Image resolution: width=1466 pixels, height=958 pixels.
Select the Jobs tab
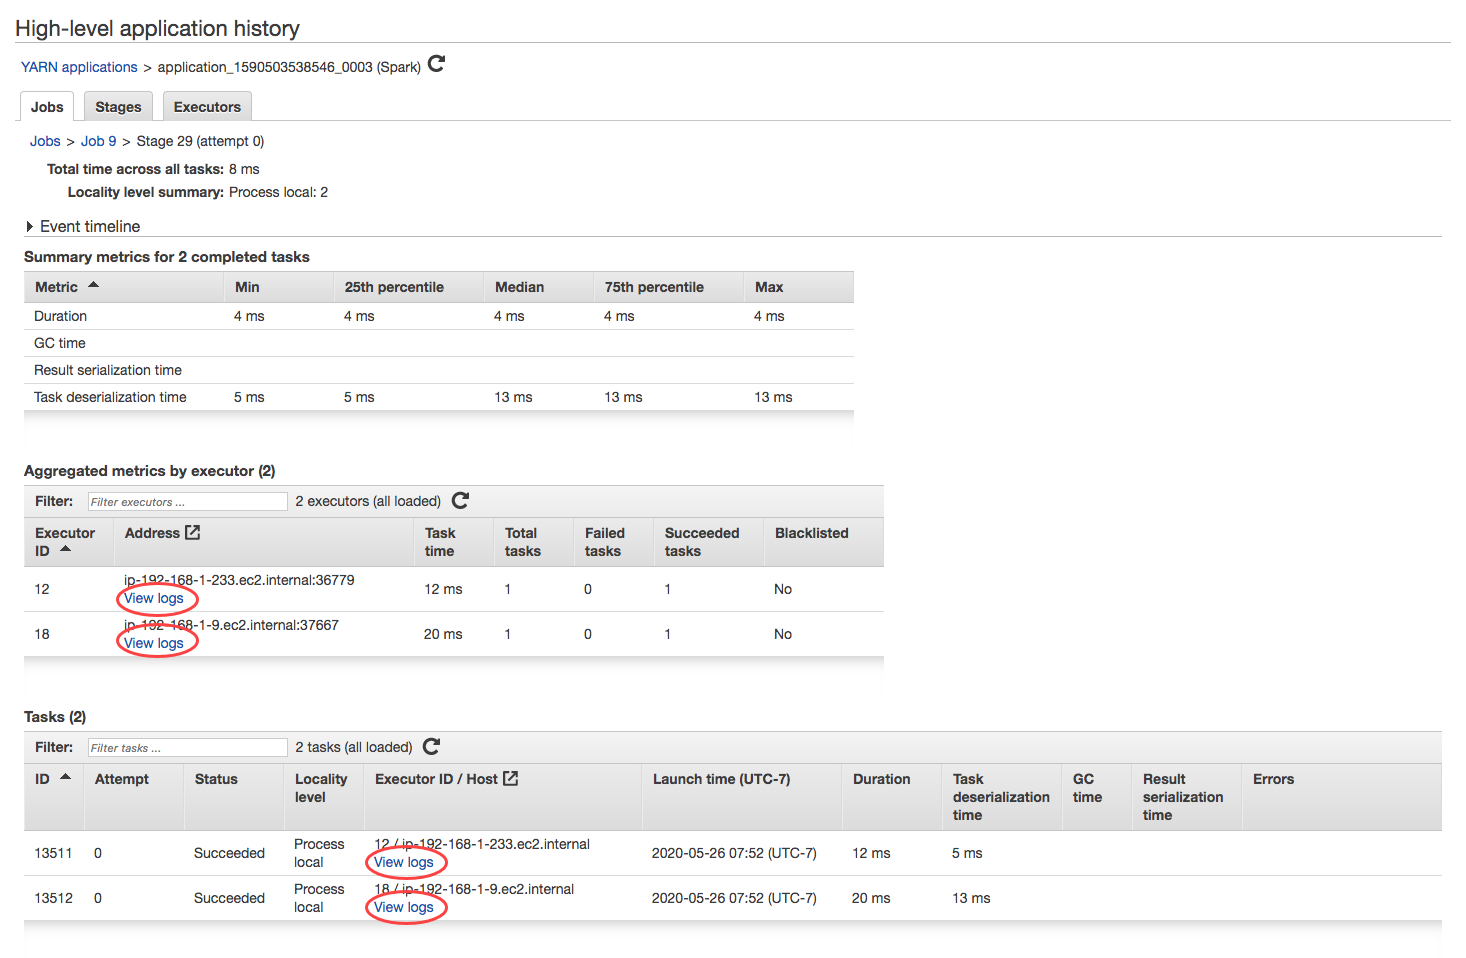(x=47, y=107)
